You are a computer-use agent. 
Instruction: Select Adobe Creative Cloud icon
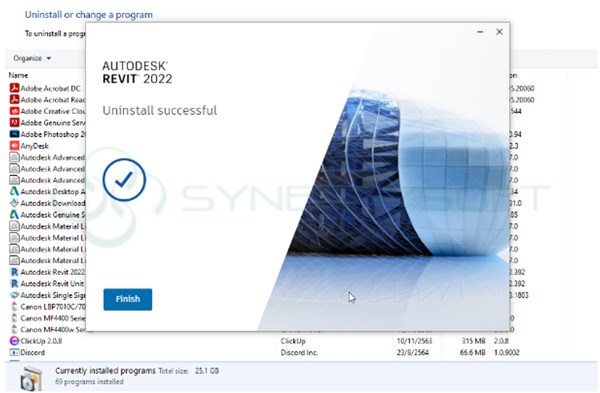(14, 111)
